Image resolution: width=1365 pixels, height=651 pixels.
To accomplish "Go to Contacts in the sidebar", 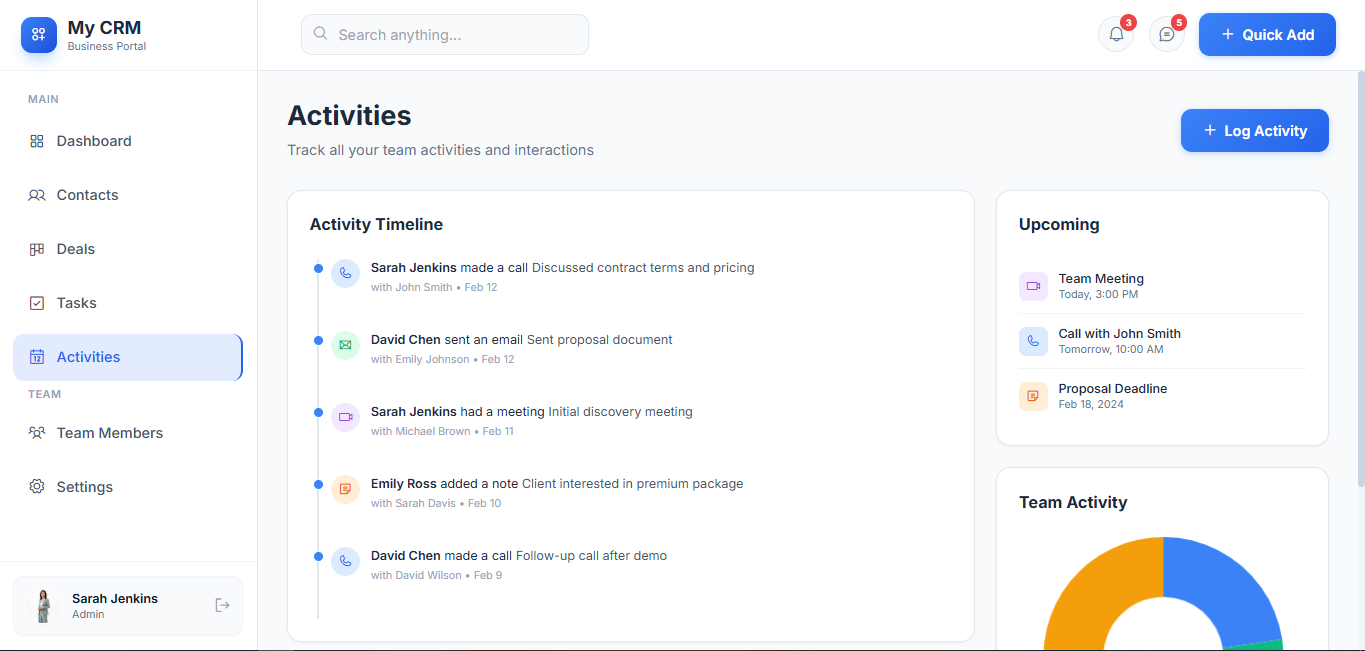I will (87, 195).
